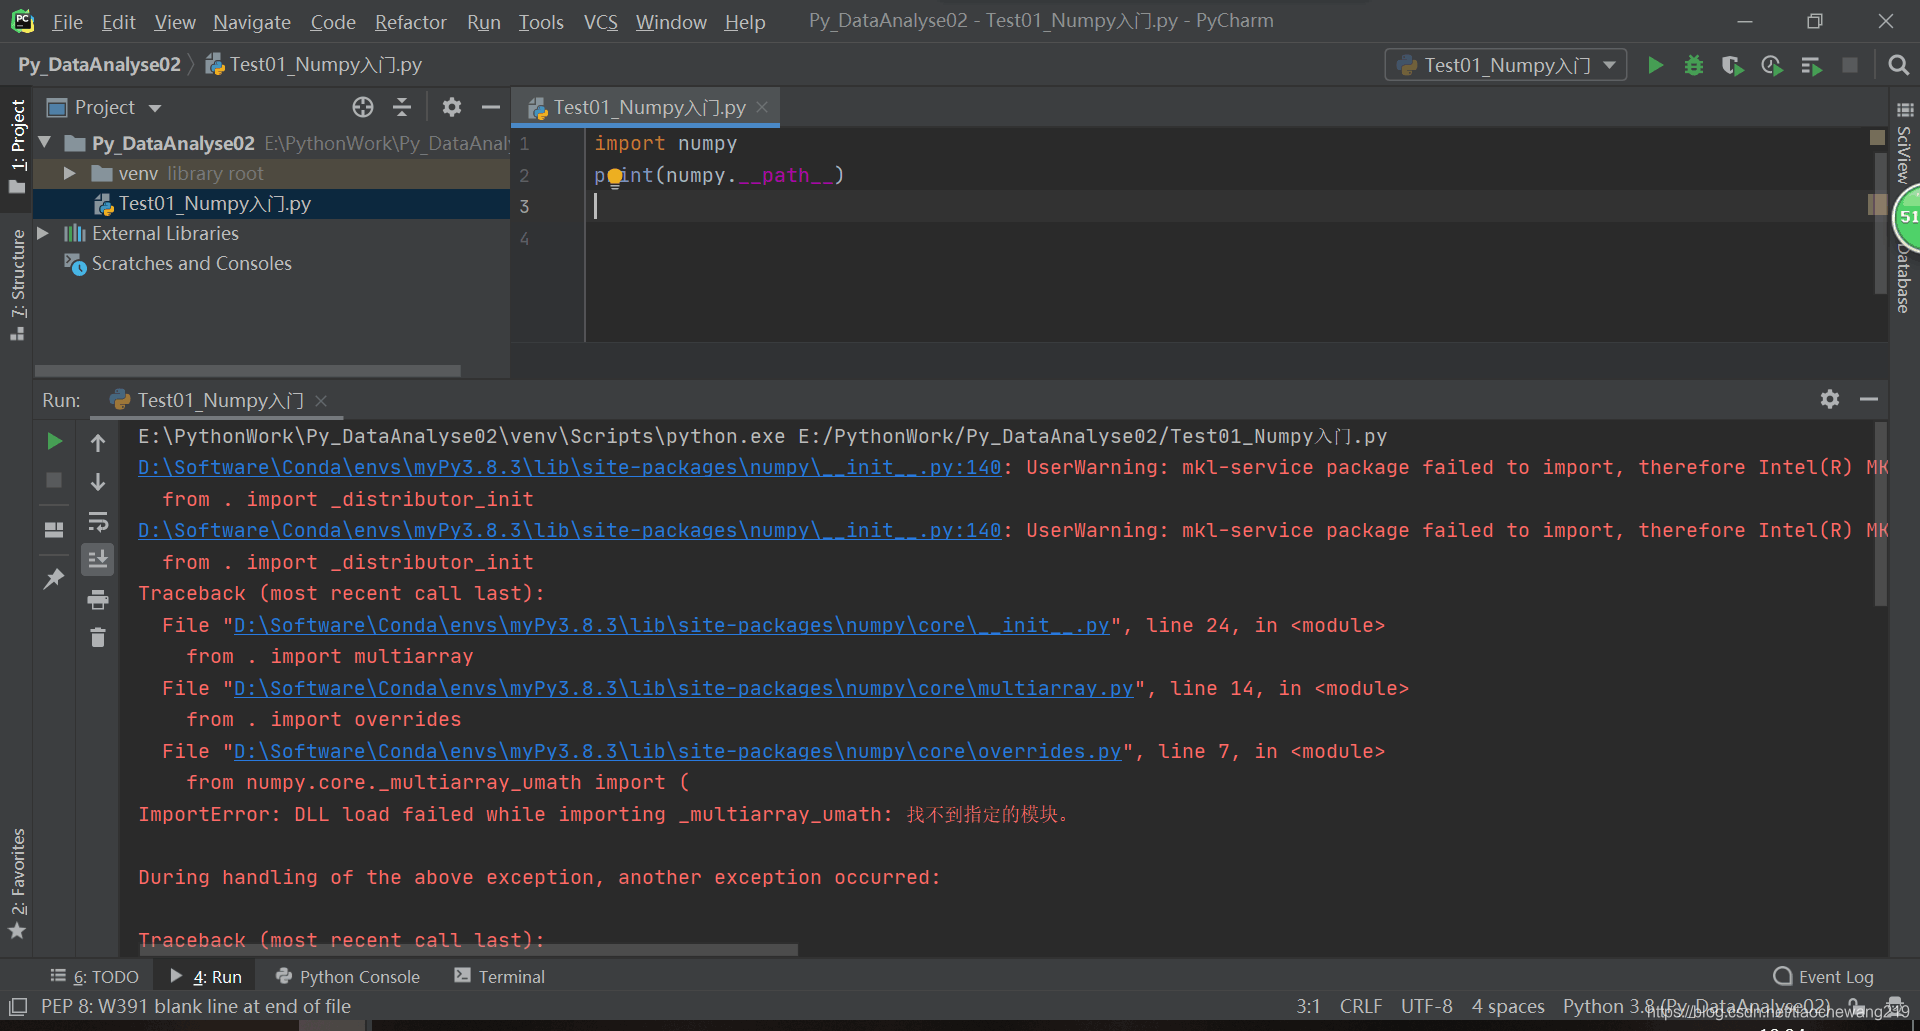Viewport: 1920px width, 1031px height.
Task: Change indent setting 4 spaces
Action: (1508, 1006)
